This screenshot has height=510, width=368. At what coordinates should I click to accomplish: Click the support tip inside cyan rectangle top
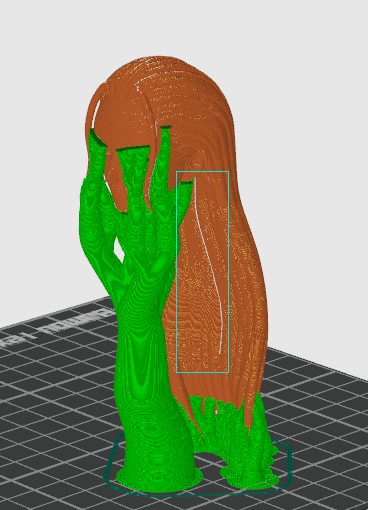click(186, 183)
